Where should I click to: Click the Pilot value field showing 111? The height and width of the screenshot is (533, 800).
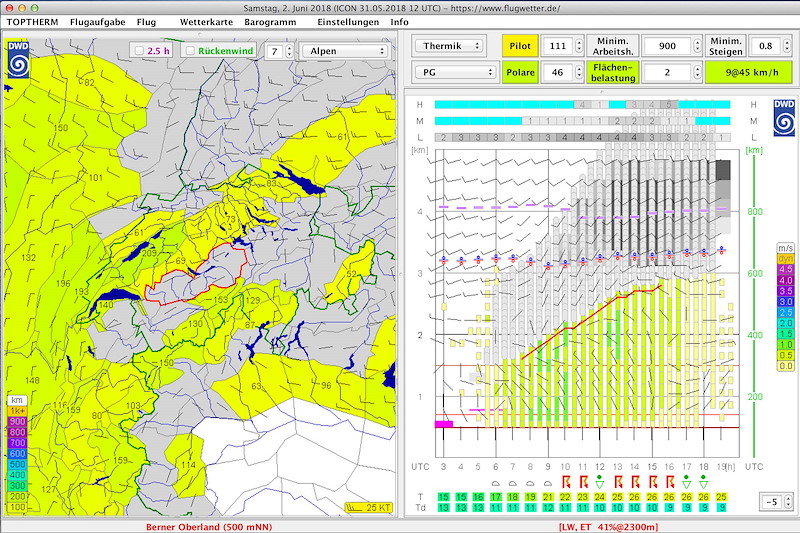558,46
